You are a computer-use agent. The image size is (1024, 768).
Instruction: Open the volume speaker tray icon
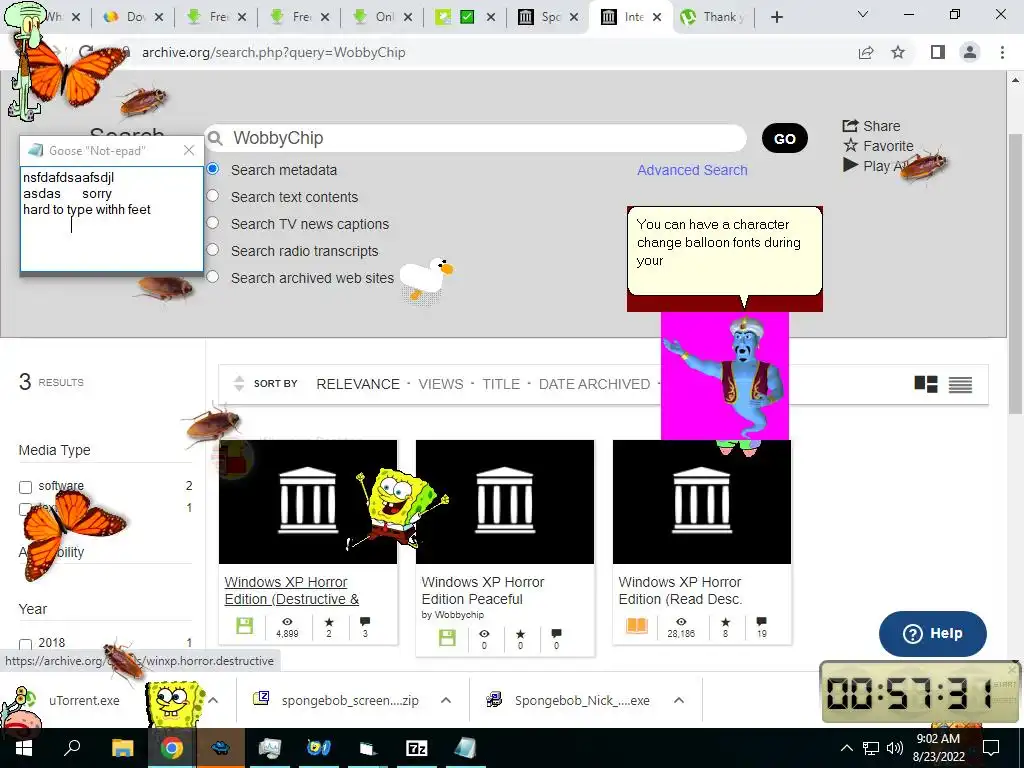click(895, 748)
